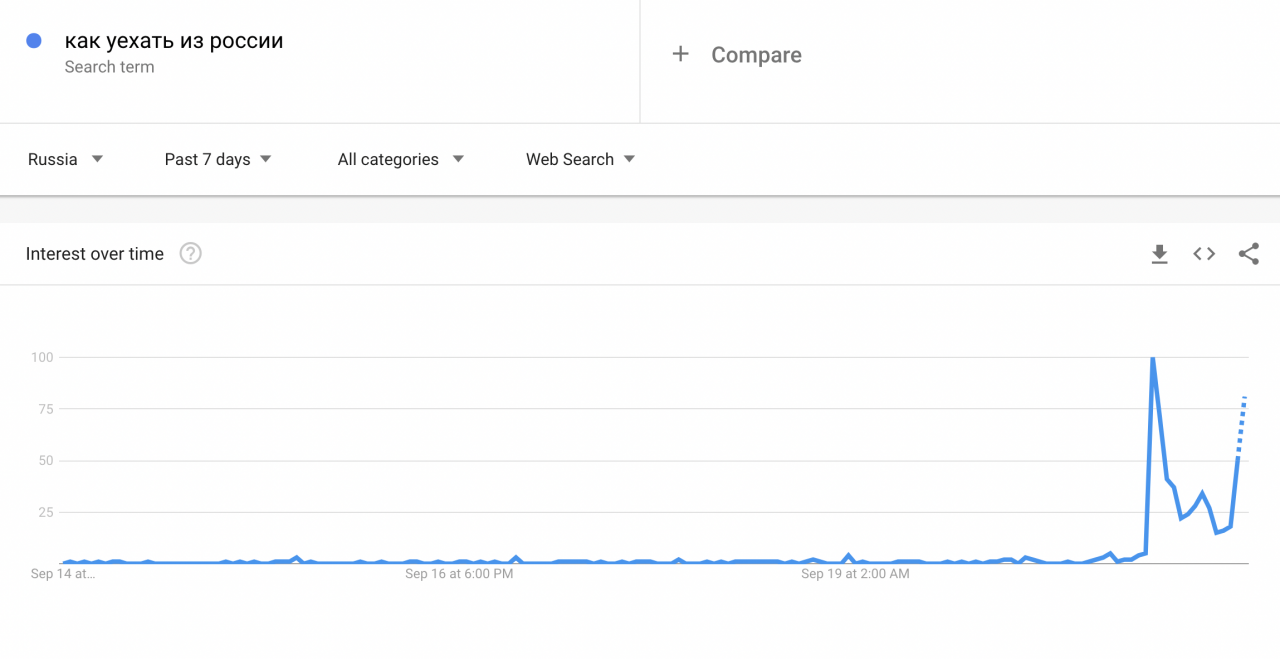Click the plus icon next to Compare
This screenshot has height=659, width=1280.
[681, 54]
